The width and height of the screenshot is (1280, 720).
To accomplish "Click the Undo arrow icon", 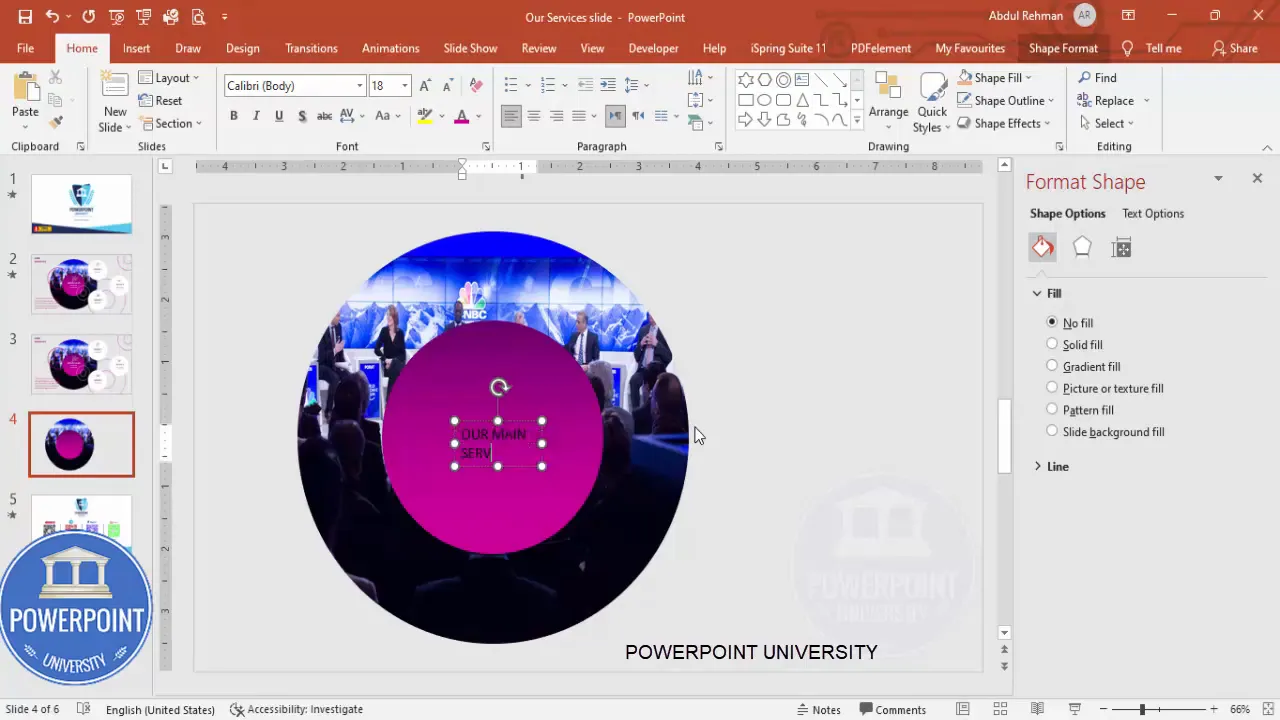I will point(52,17).
